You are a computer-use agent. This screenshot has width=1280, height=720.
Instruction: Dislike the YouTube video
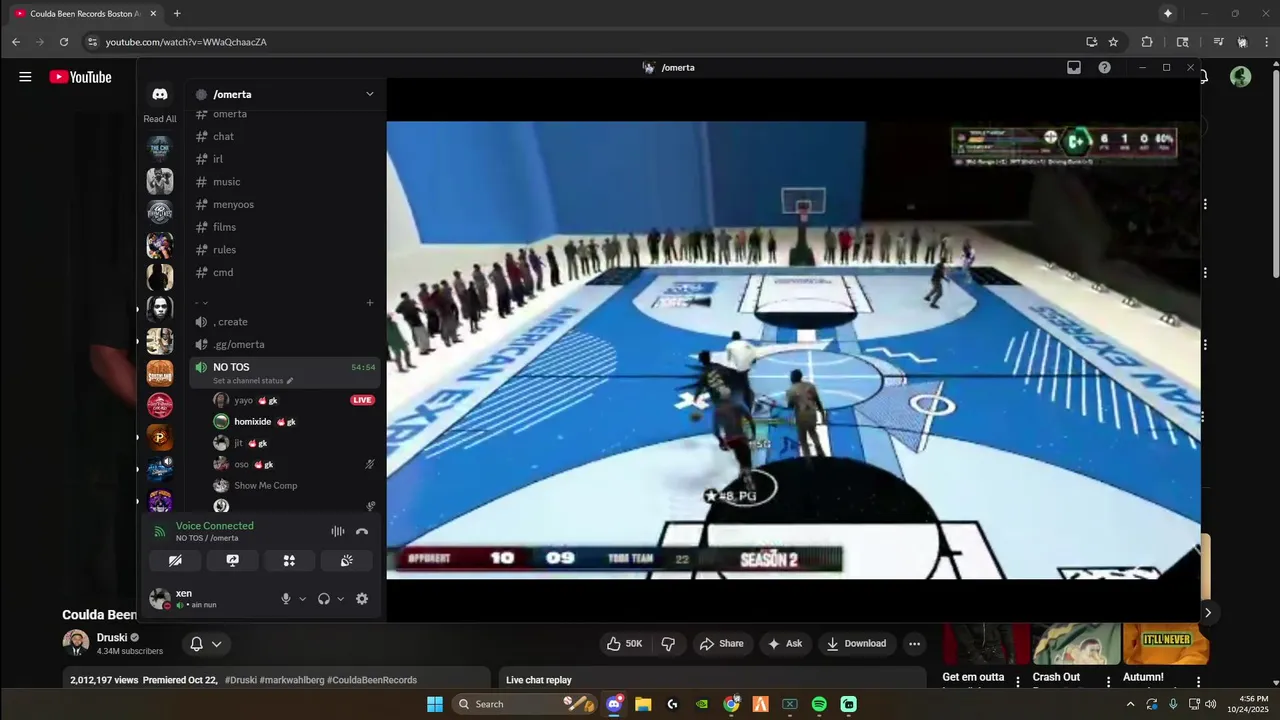coord(669,644)
